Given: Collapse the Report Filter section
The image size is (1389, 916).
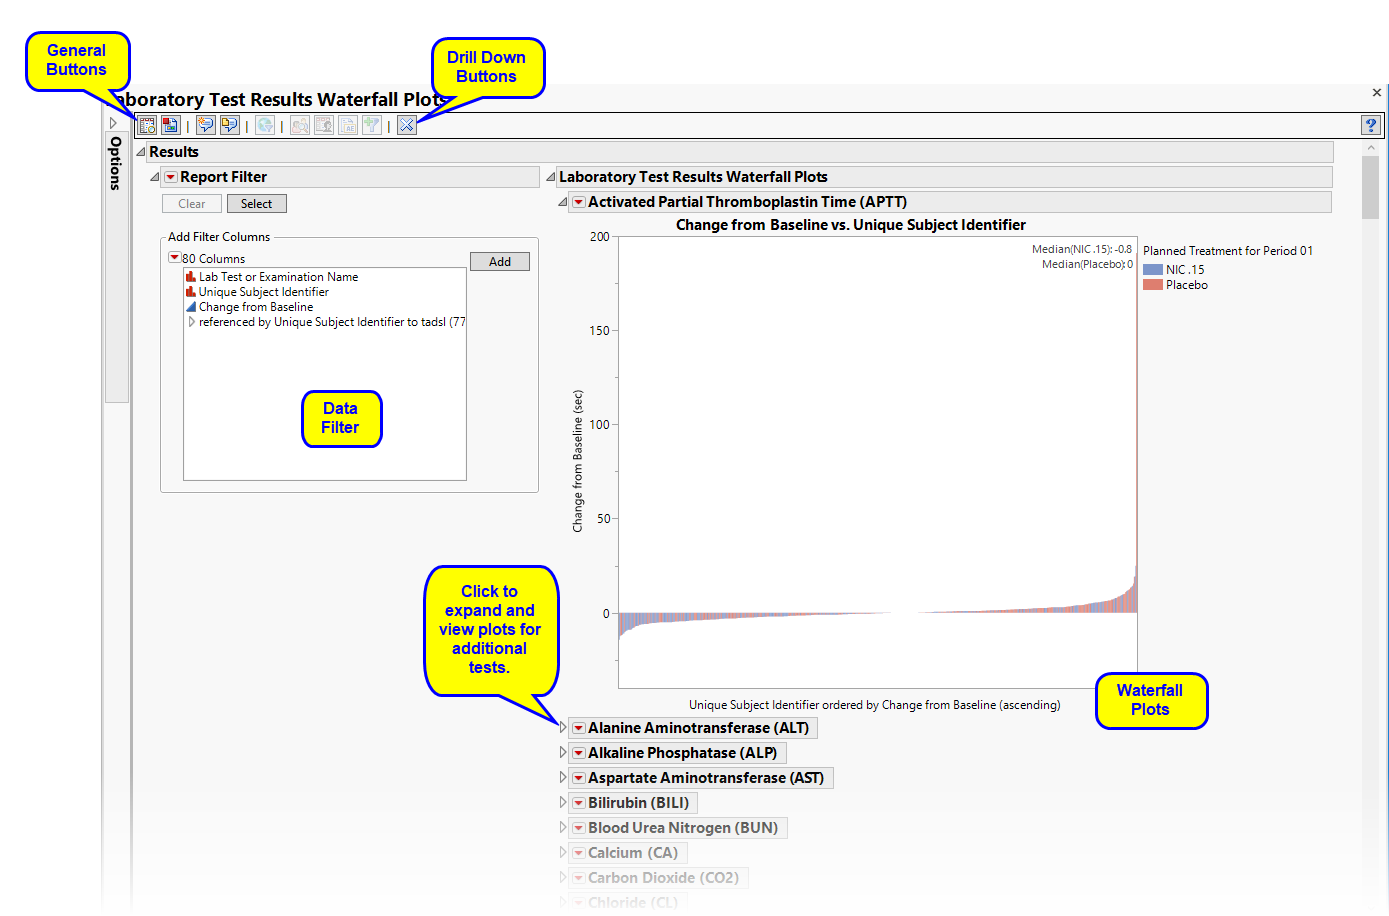Looking at the screenshot, I should (x=155, y=177).
